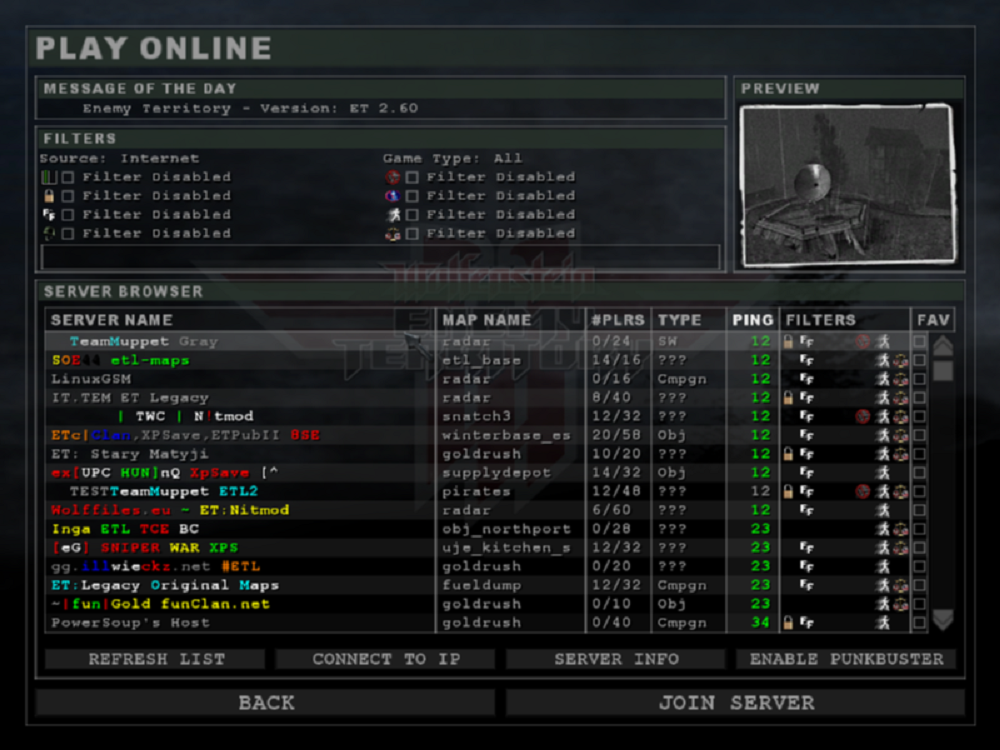Click the server list scroll down arrow
1000x750 pixels.
(x=943, y=619)
